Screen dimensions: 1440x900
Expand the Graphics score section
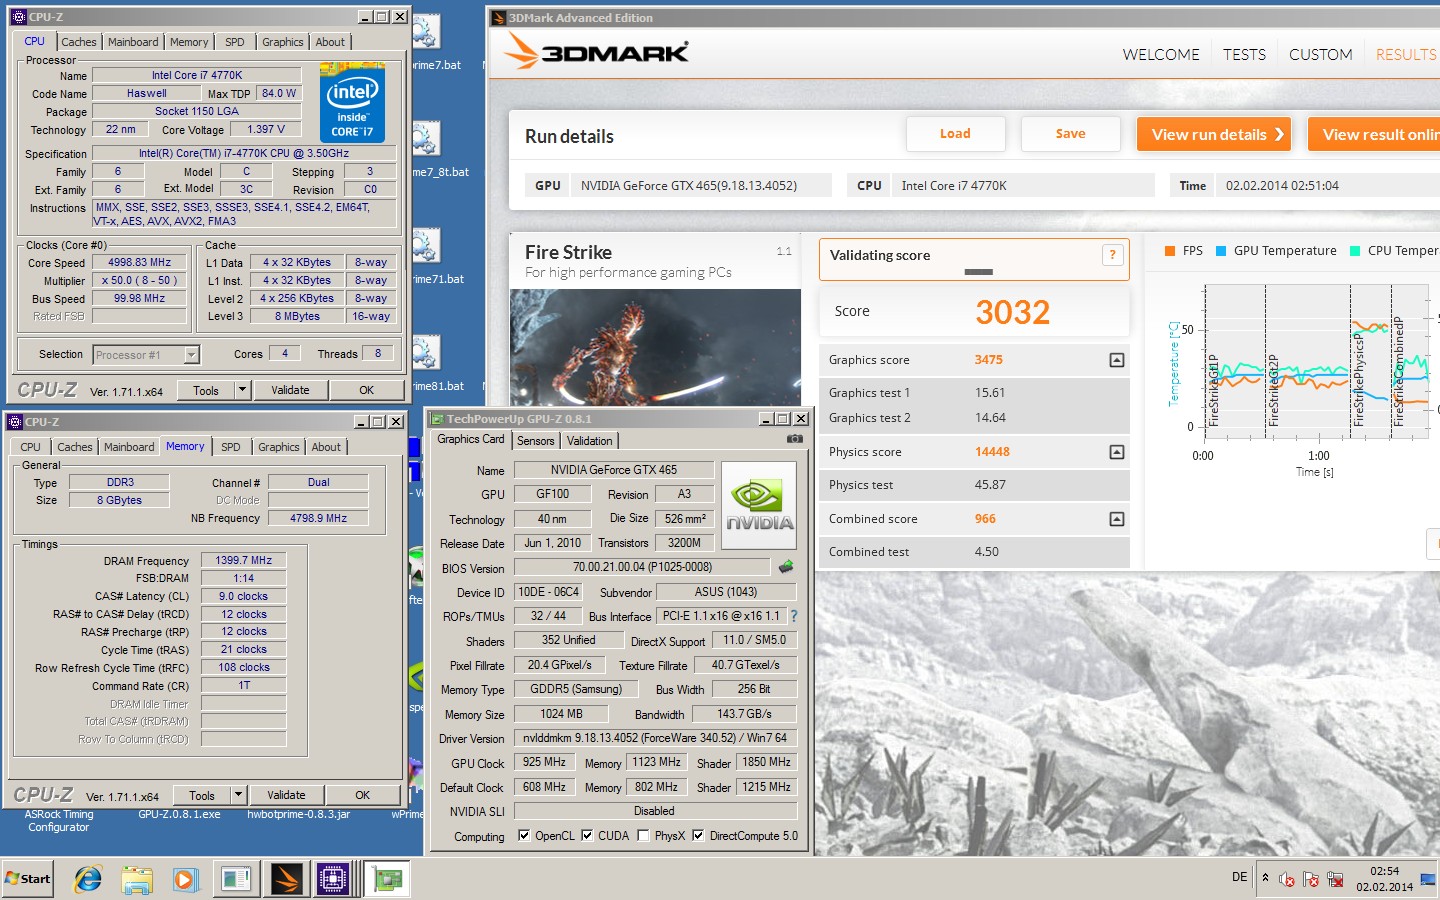pyautogui.click(x=1117, y=360)
